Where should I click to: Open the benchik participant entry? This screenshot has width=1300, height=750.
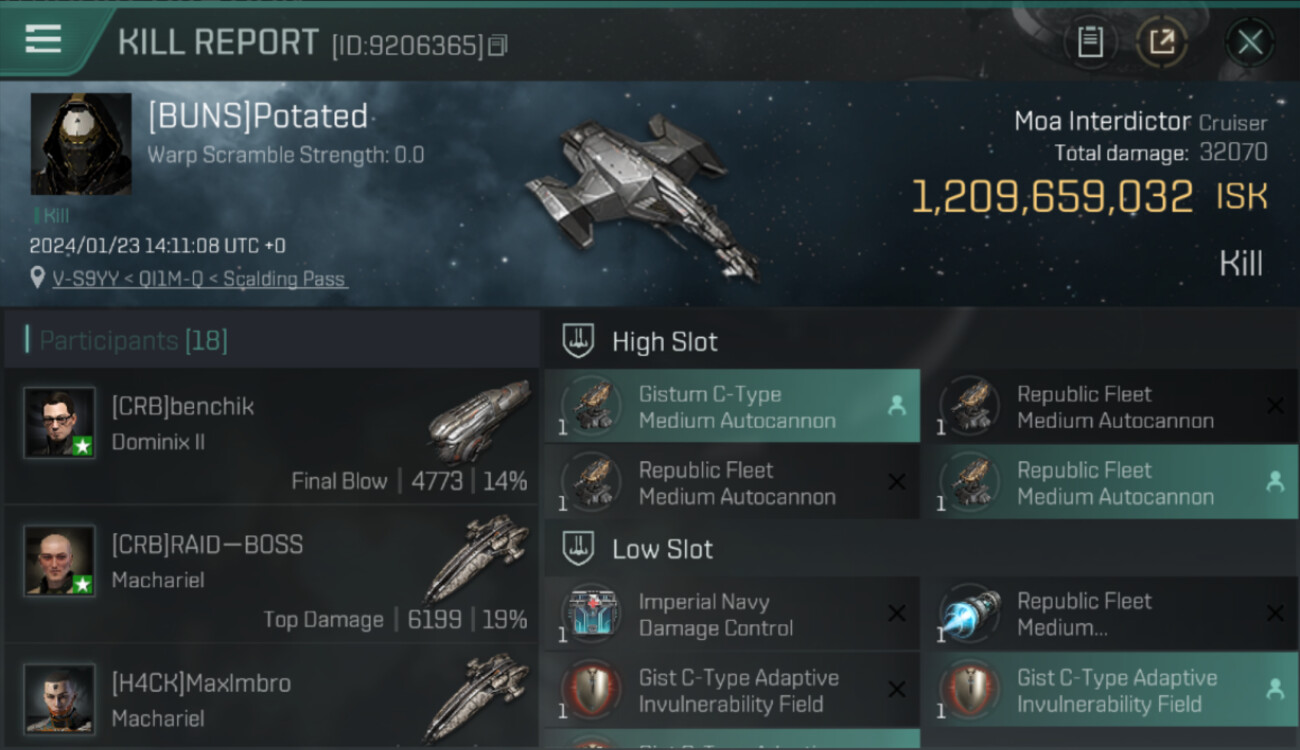[x=271, y=436]
